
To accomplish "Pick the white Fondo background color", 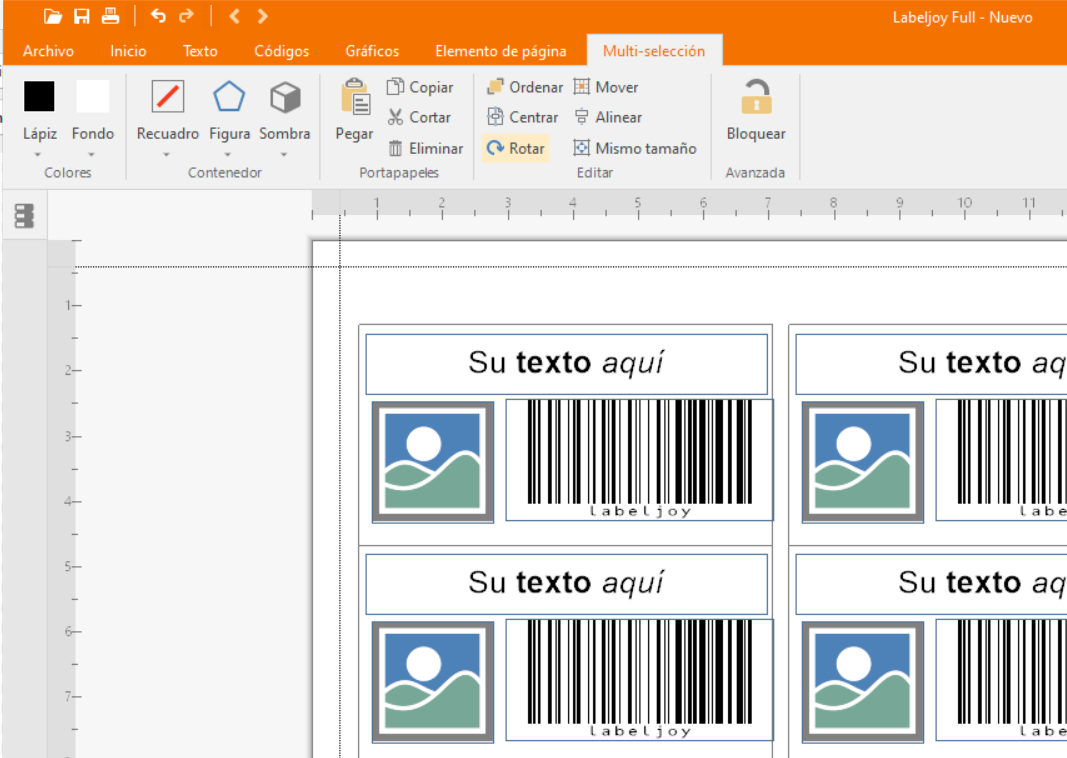I will (x=93, y=96).
